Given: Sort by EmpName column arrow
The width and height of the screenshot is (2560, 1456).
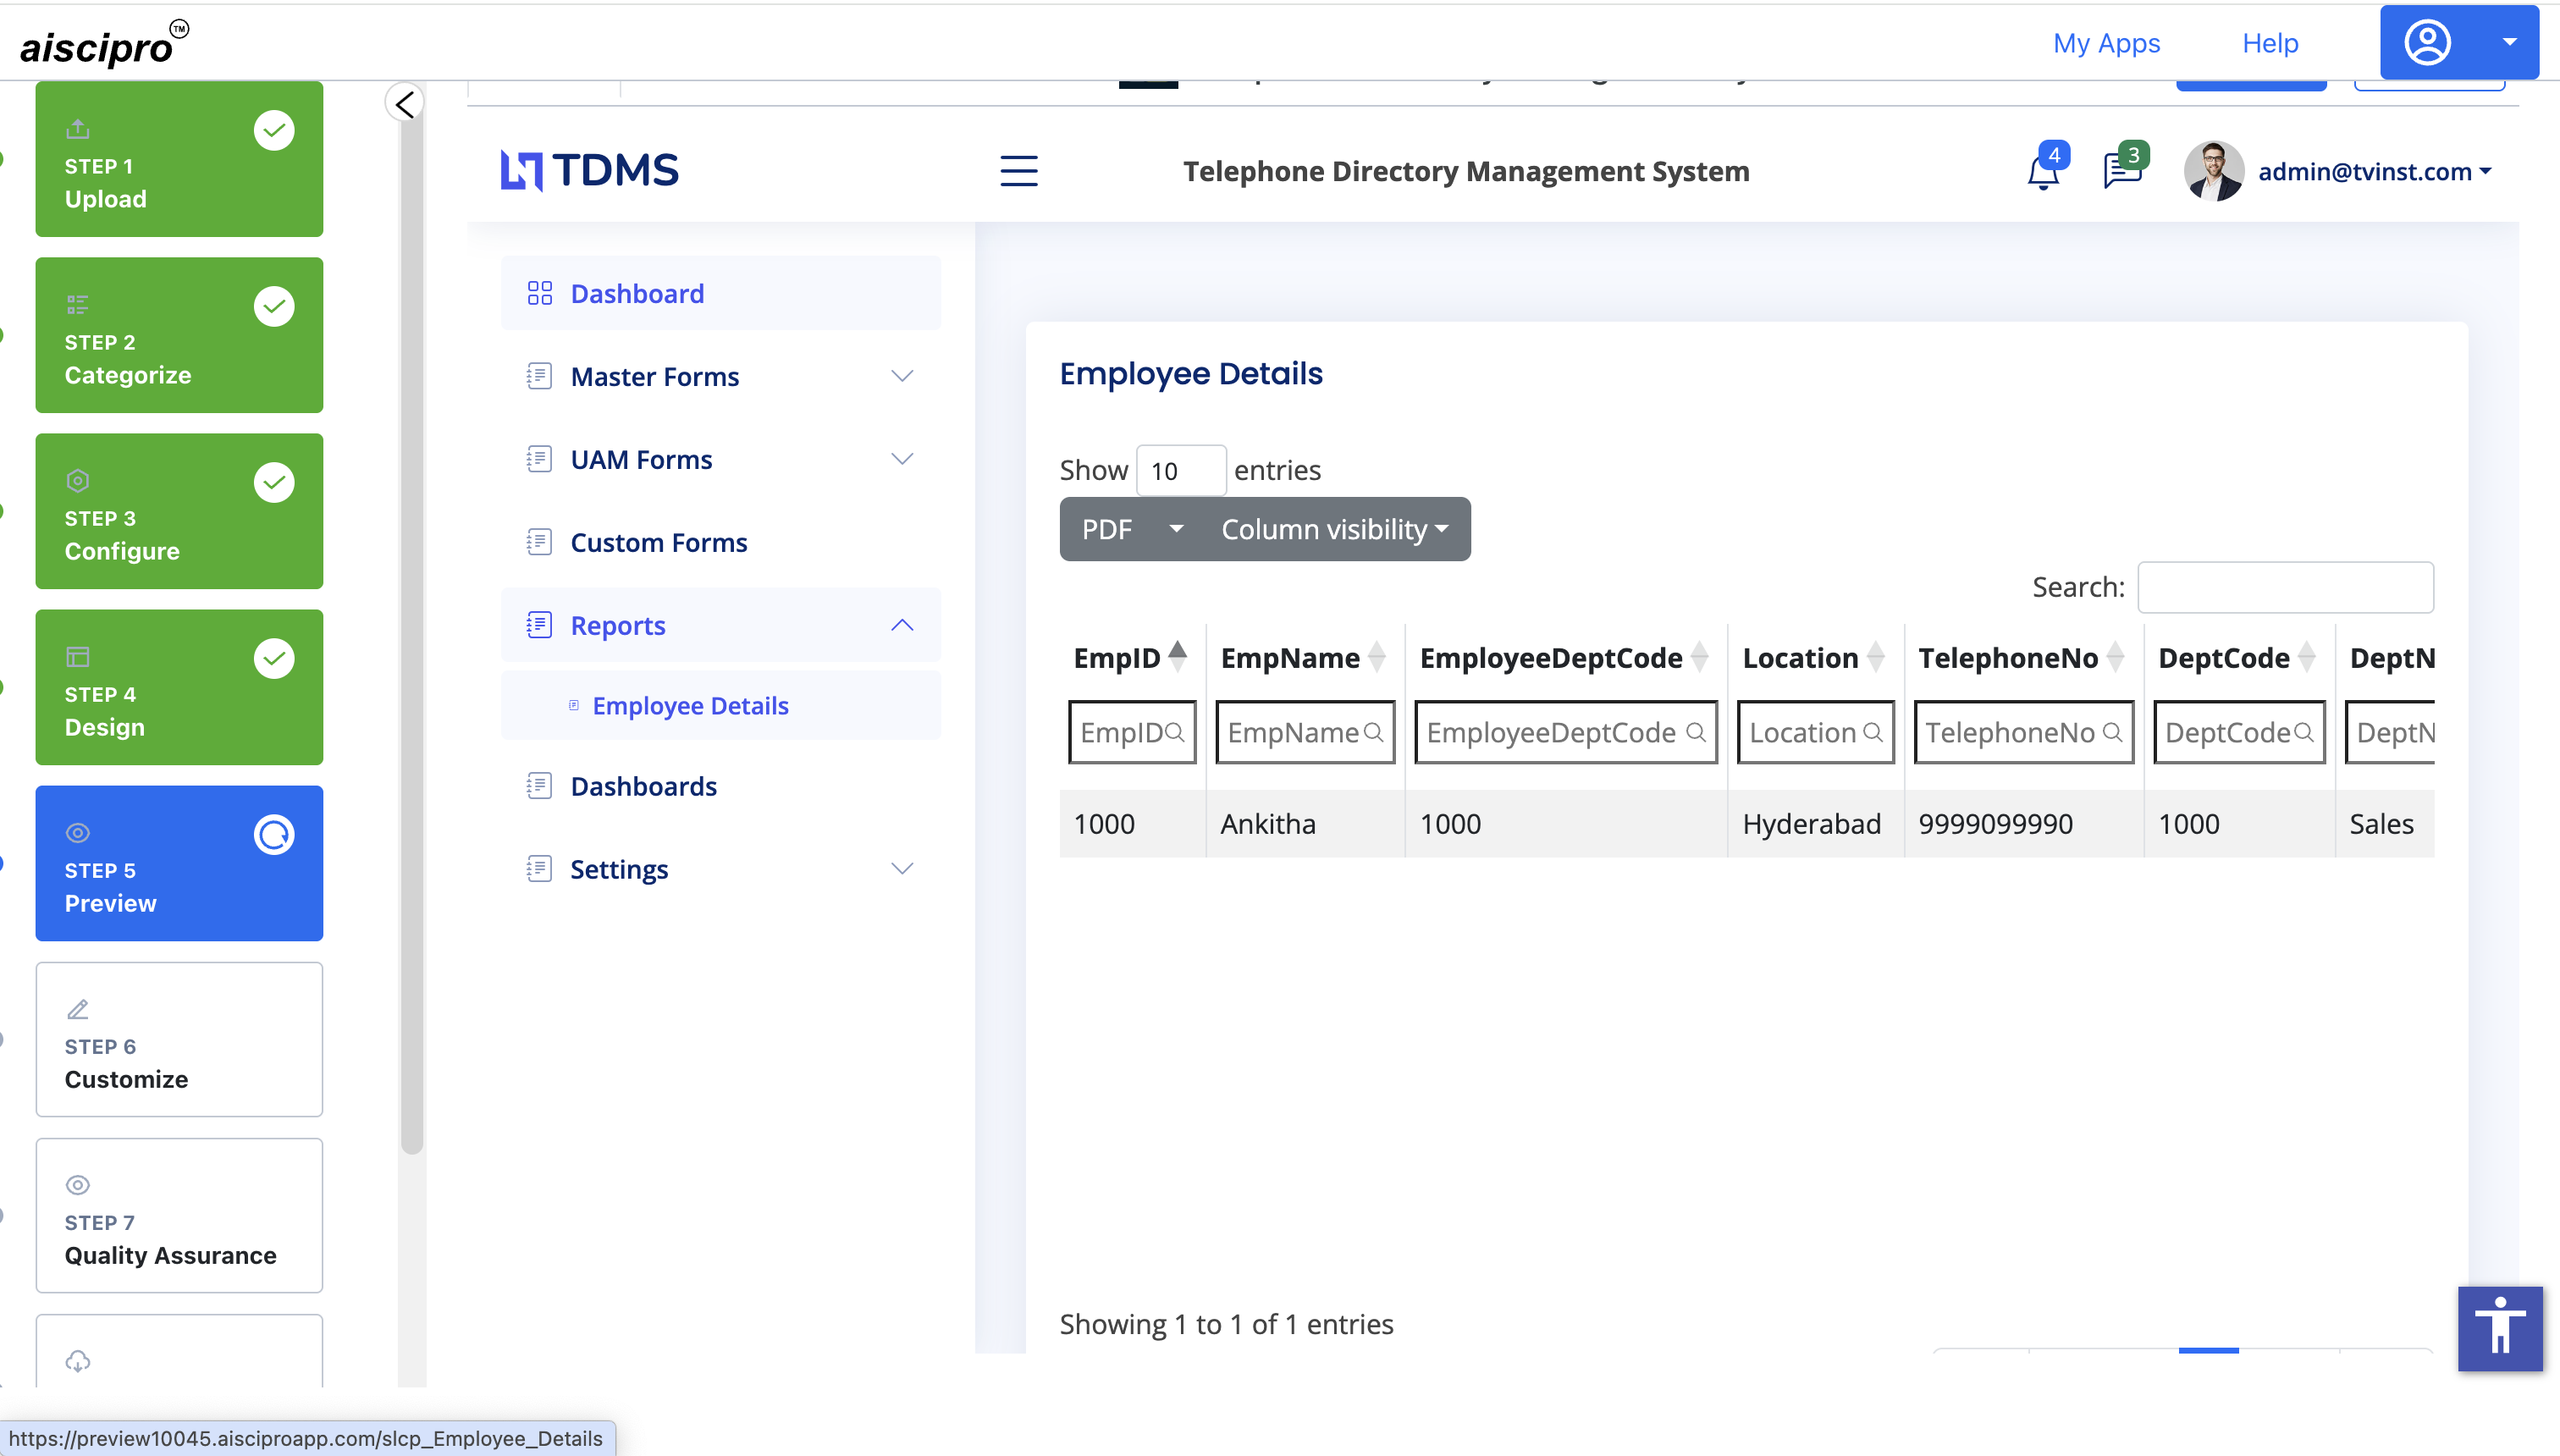Looking at the screenshot, I should pos(1377,657).
